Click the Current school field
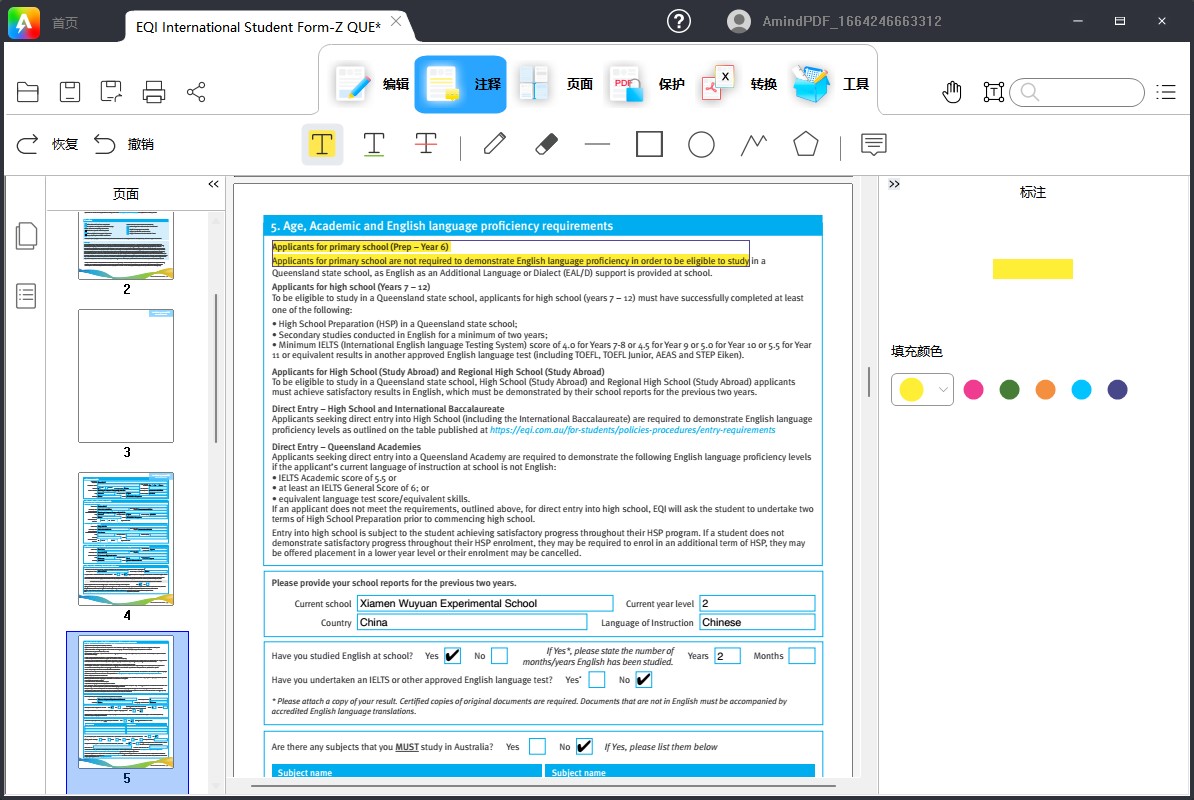This screenshot has width=1194, height=800. point(485,603)
